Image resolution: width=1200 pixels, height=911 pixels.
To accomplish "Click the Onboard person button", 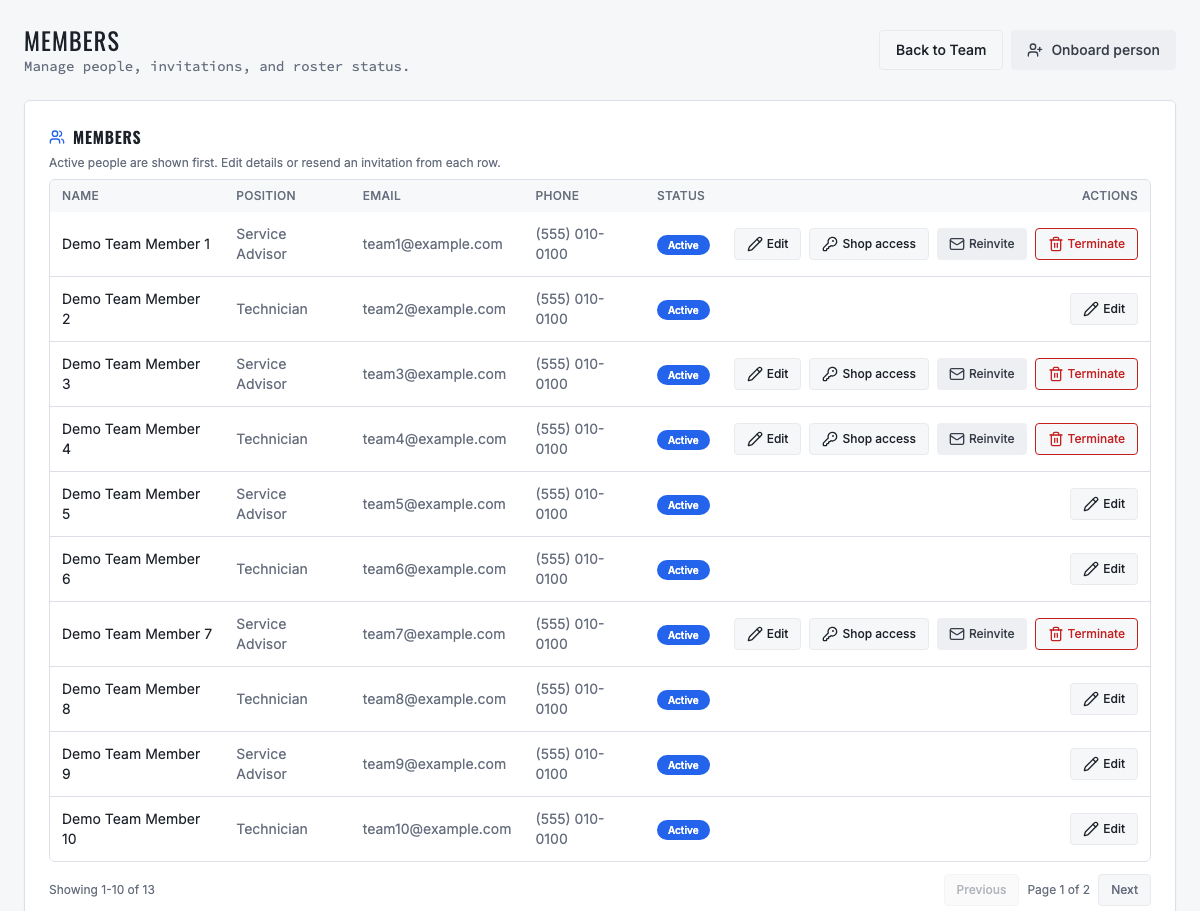I will (x=1093, y=50).
